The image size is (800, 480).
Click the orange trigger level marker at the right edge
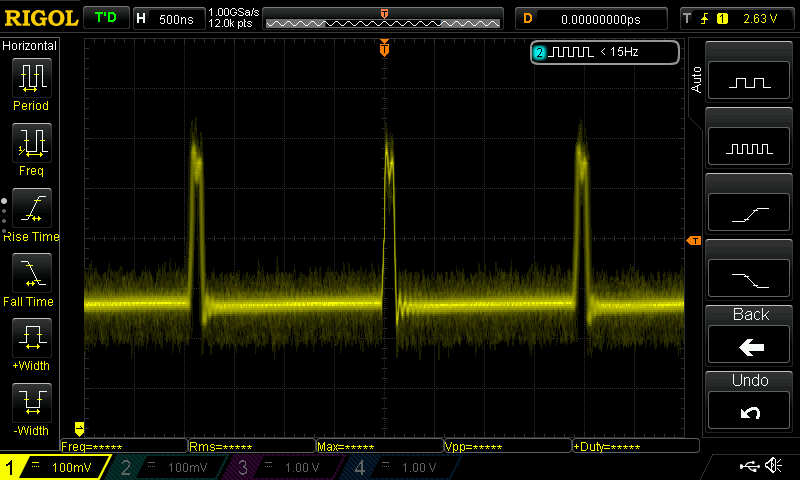pyautogui.click(x=694, y=240)
